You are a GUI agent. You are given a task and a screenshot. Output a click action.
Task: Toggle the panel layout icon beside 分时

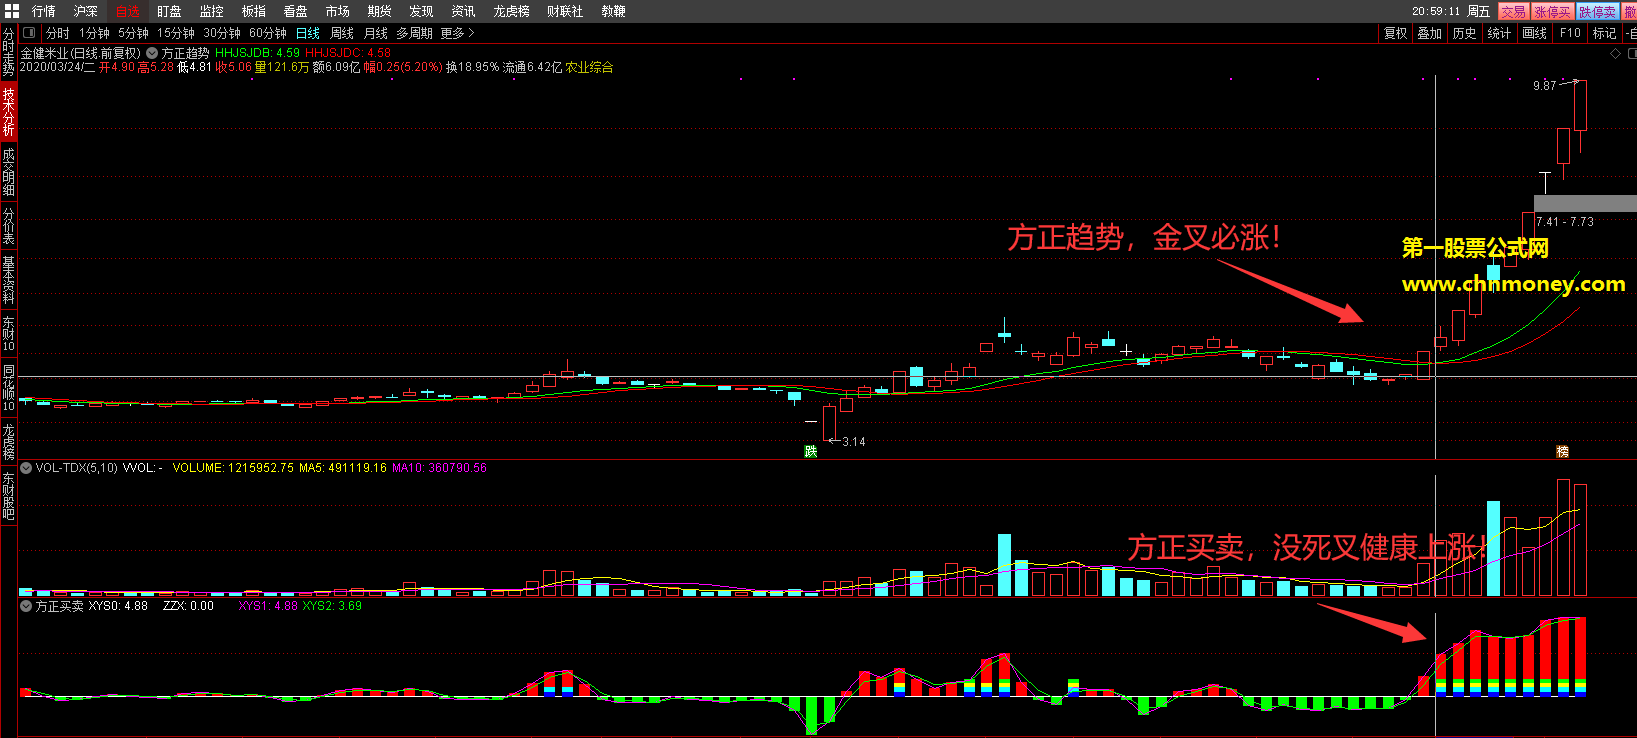pyautogui.click(x=29, y=33)
